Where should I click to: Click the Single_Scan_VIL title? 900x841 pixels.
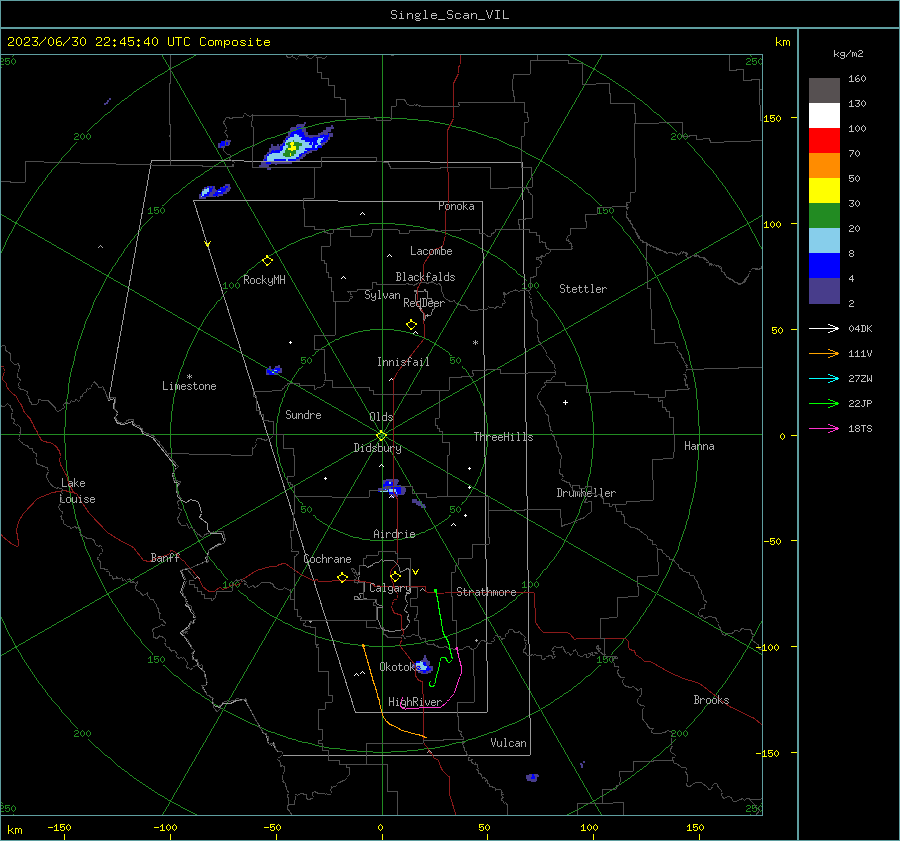pos(449,15)
